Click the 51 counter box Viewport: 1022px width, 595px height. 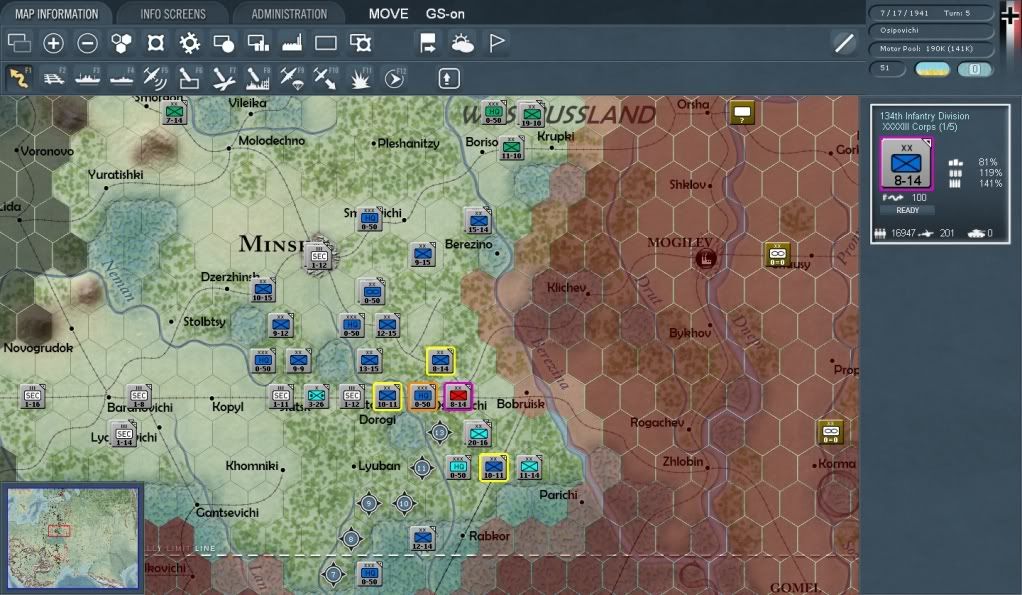click(x=887, y=68)
